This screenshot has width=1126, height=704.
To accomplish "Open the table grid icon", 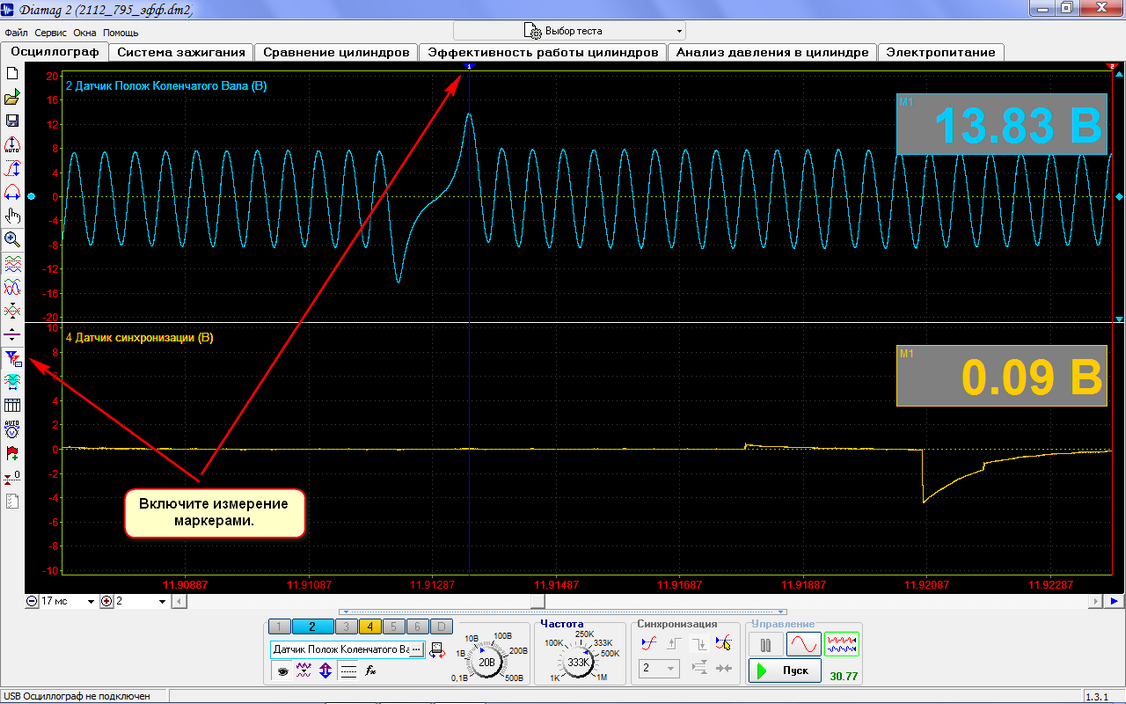I will [x=12, y=406].
